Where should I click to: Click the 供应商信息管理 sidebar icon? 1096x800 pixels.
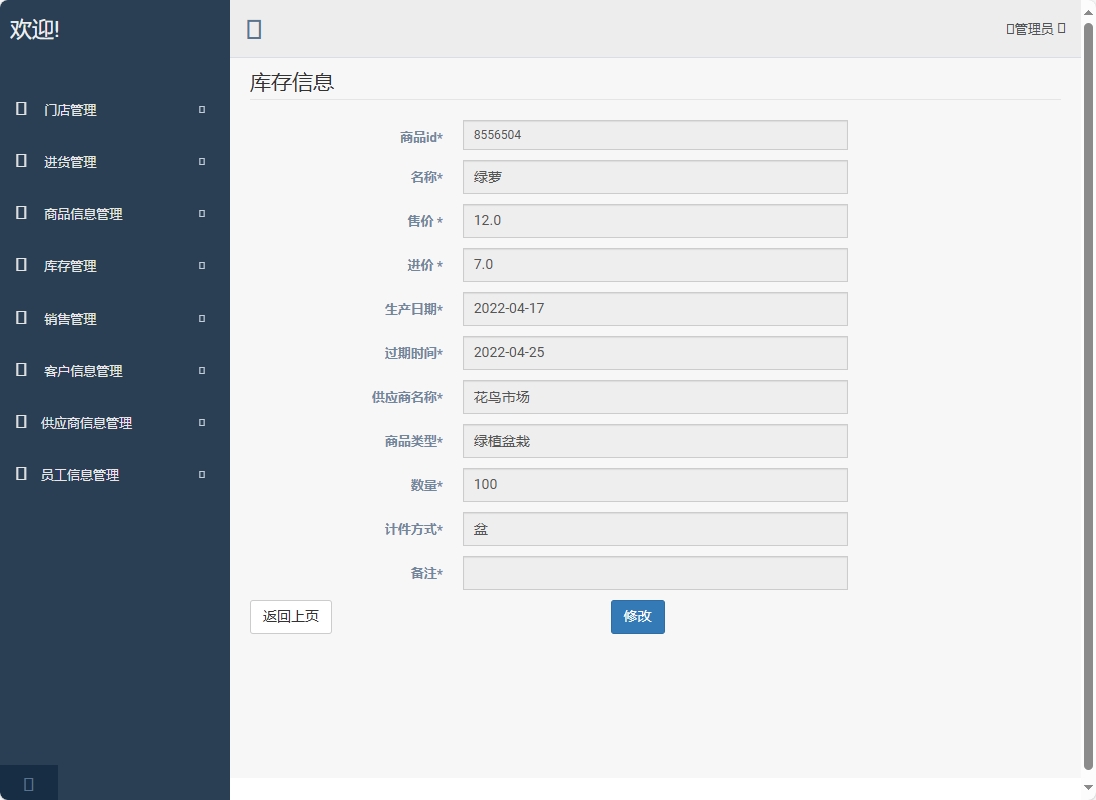click(x=20, y=422)
